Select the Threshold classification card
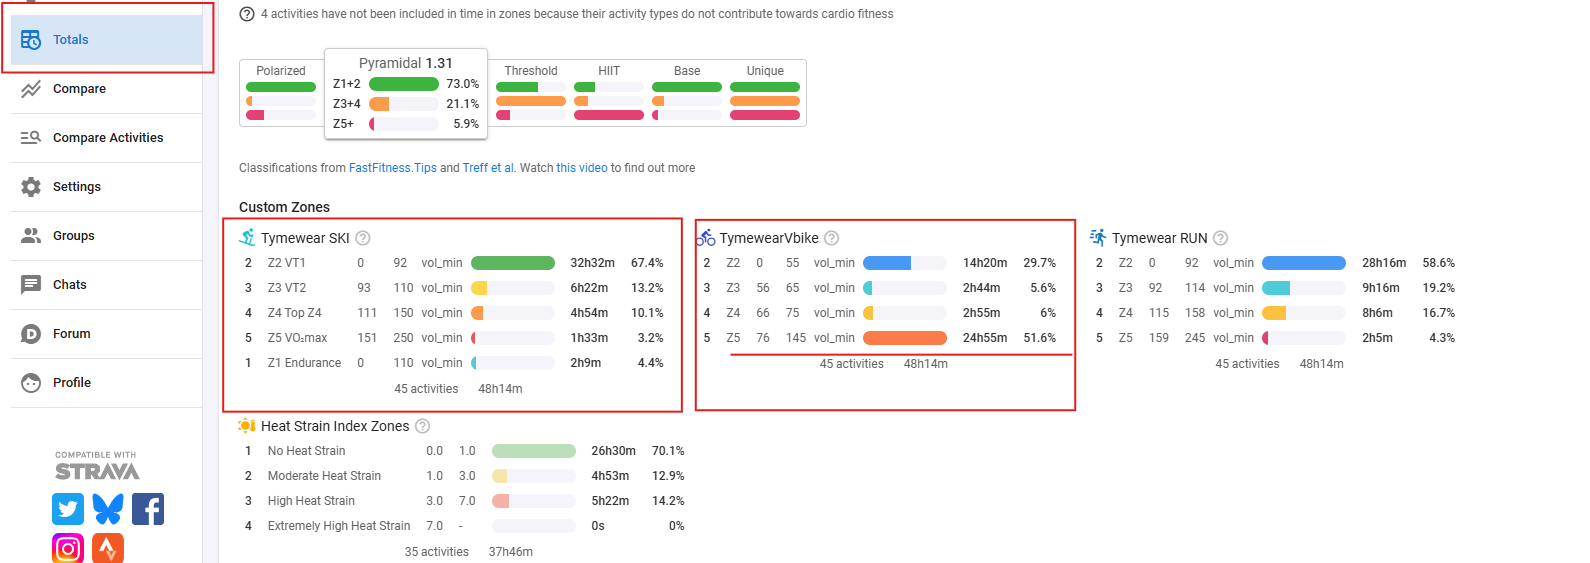1590x563 pixels. [x=530, y=93]
